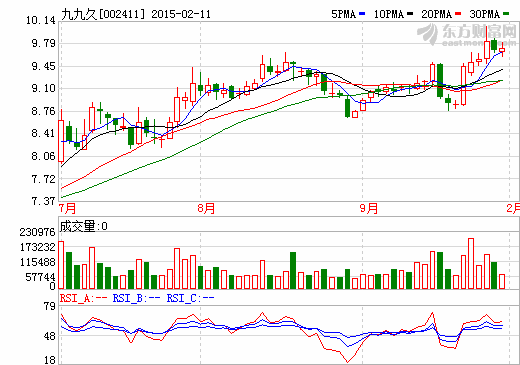The image size is (520, 365).
Task: Click the 10PMA legend label
Action: point(389,14)
